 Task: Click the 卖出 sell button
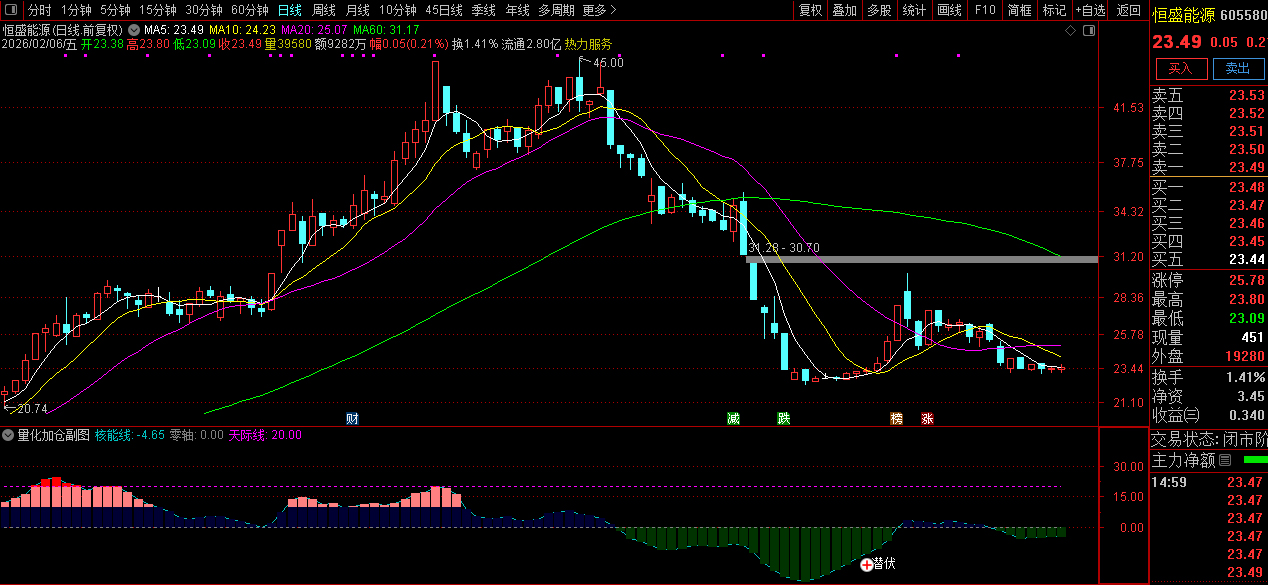(1238, 68)
